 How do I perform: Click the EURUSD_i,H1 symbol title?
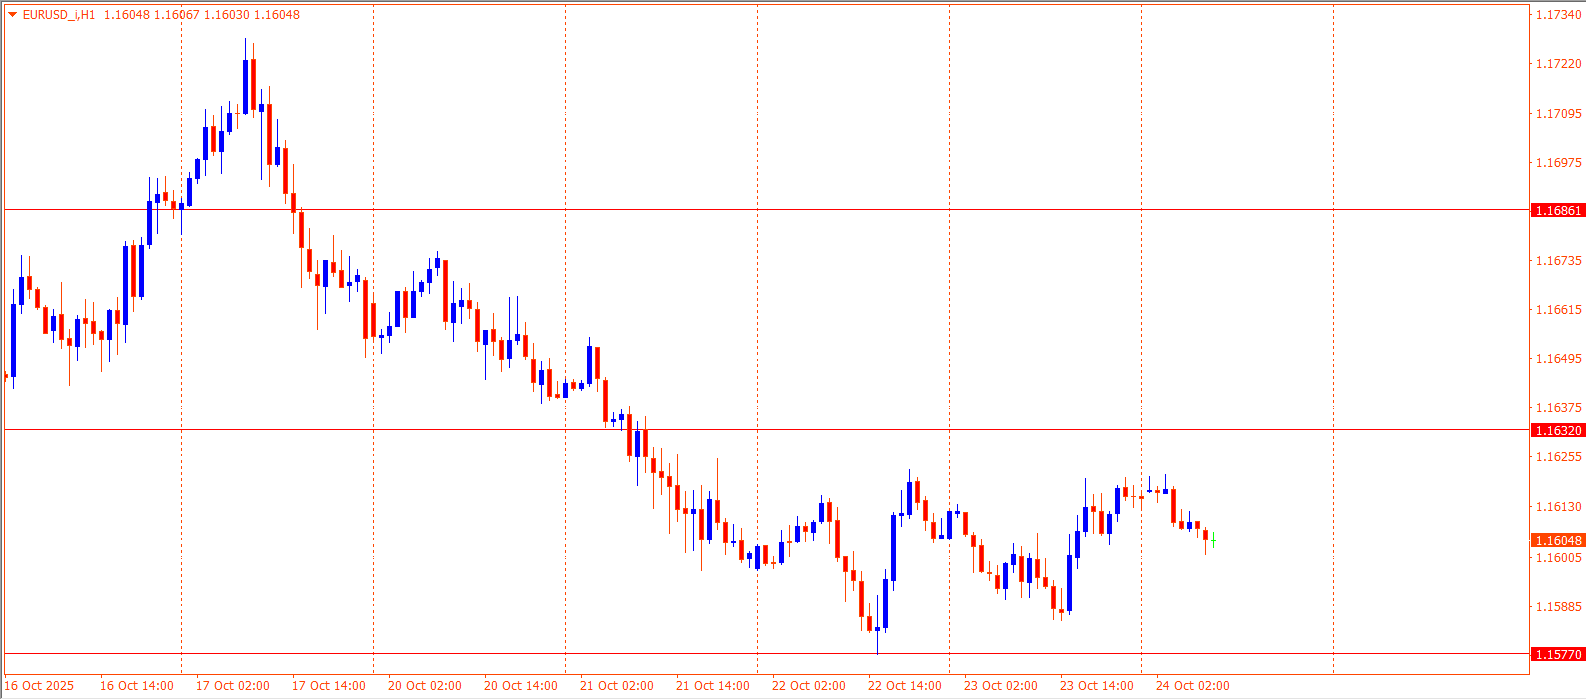pyautogui.click(x=59, y=15)
